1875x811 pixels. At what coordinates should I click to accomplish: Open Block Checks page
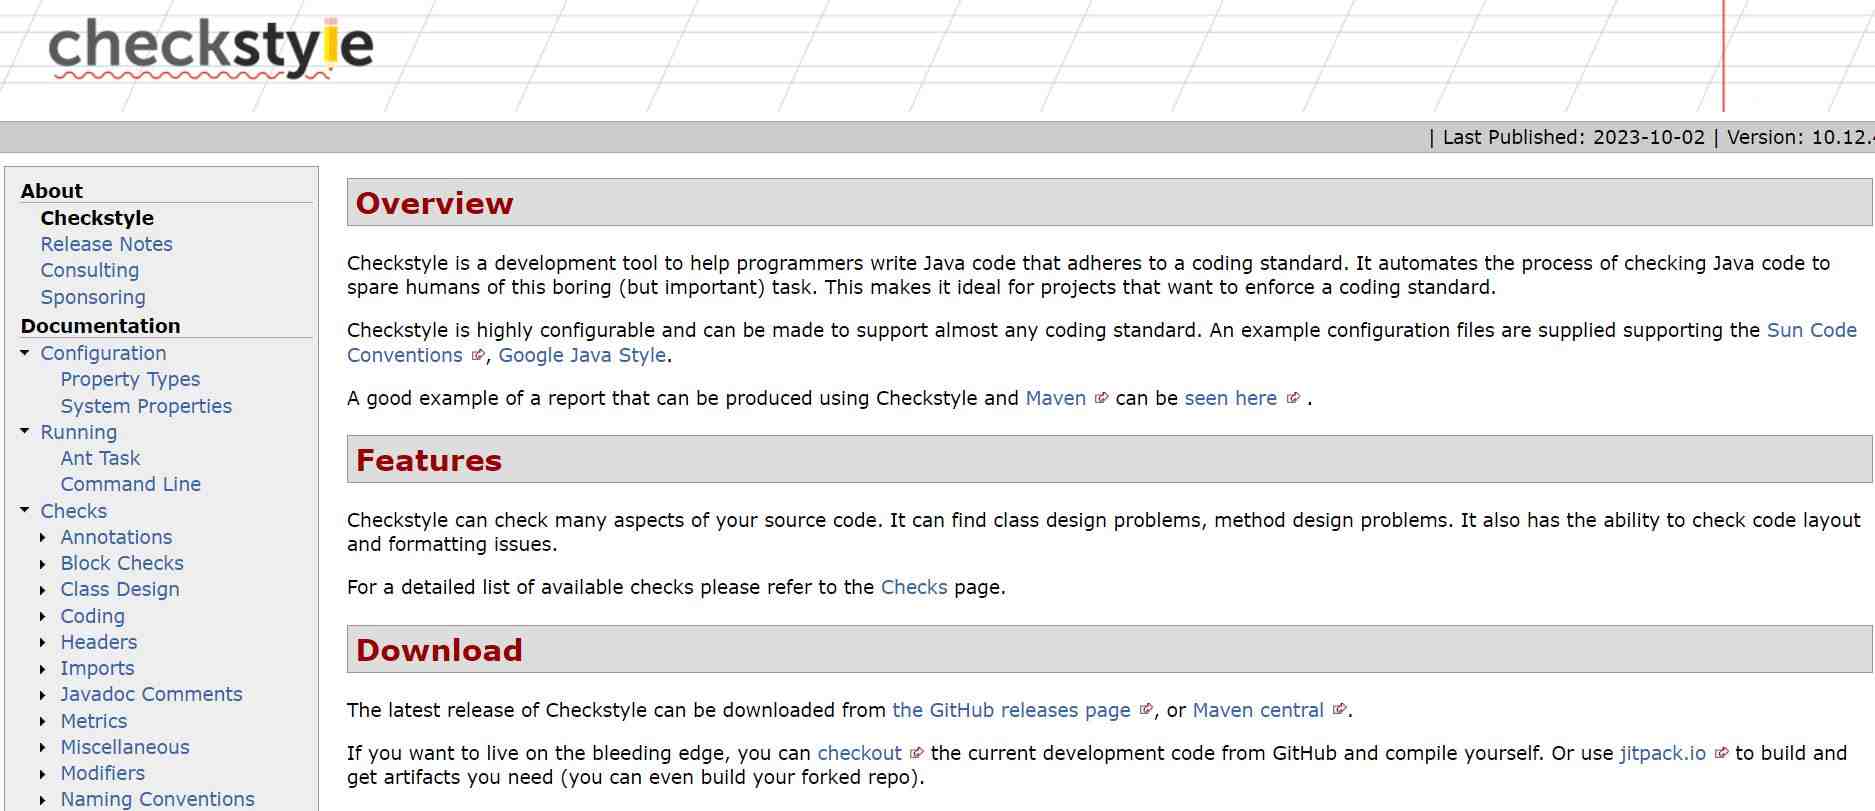[x=122, y=563]
